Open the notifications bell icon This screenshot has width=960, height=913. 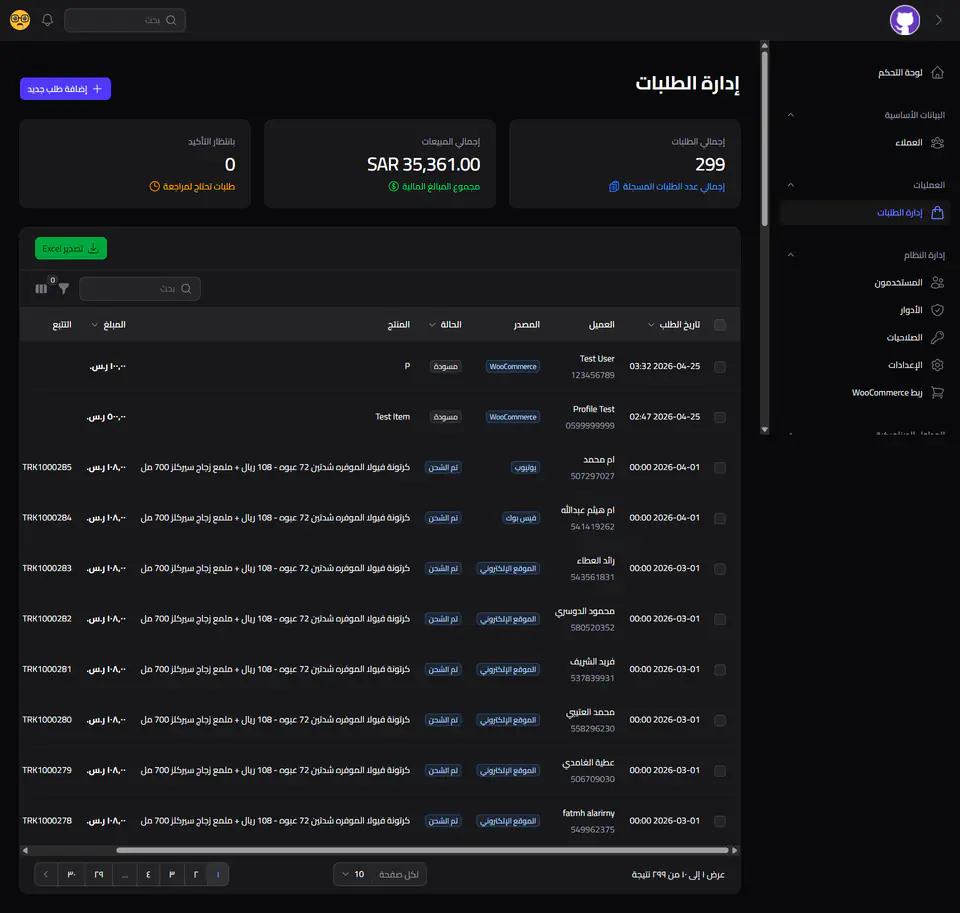(x=47, y=20)
